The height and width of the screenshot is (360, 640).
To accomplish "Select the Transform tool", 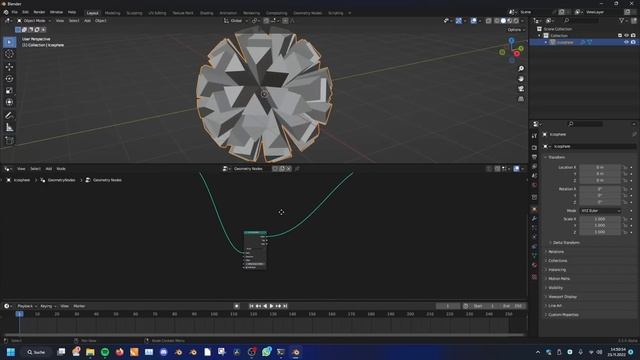I will (x=9, y=102).
